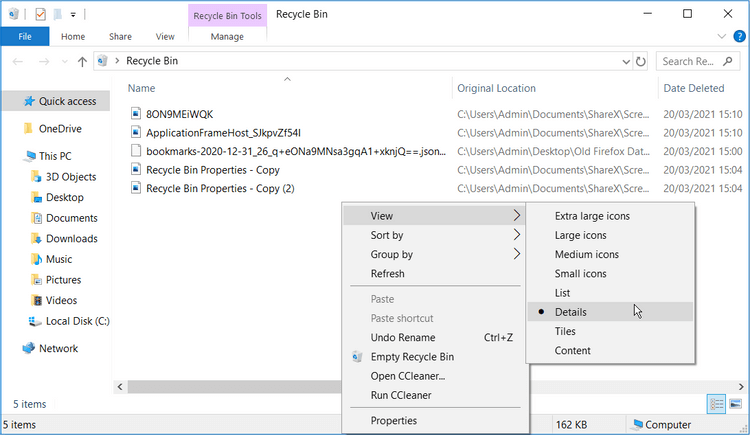Choose Properties in the context menu
The width and height of the screenshot is (750, 435).
[x=435, y=420]
